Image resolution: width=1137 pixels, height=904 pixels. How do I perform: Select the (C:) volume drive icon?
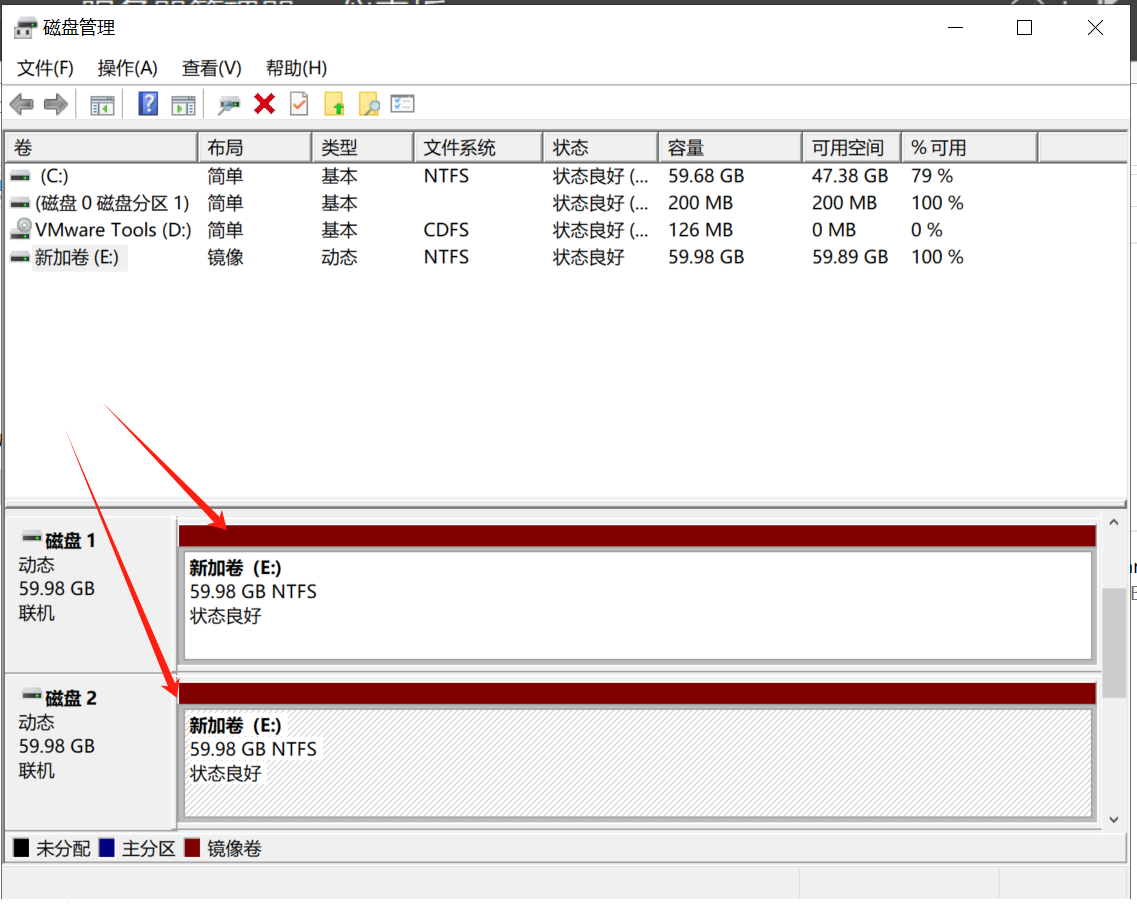tap(21, 176)
